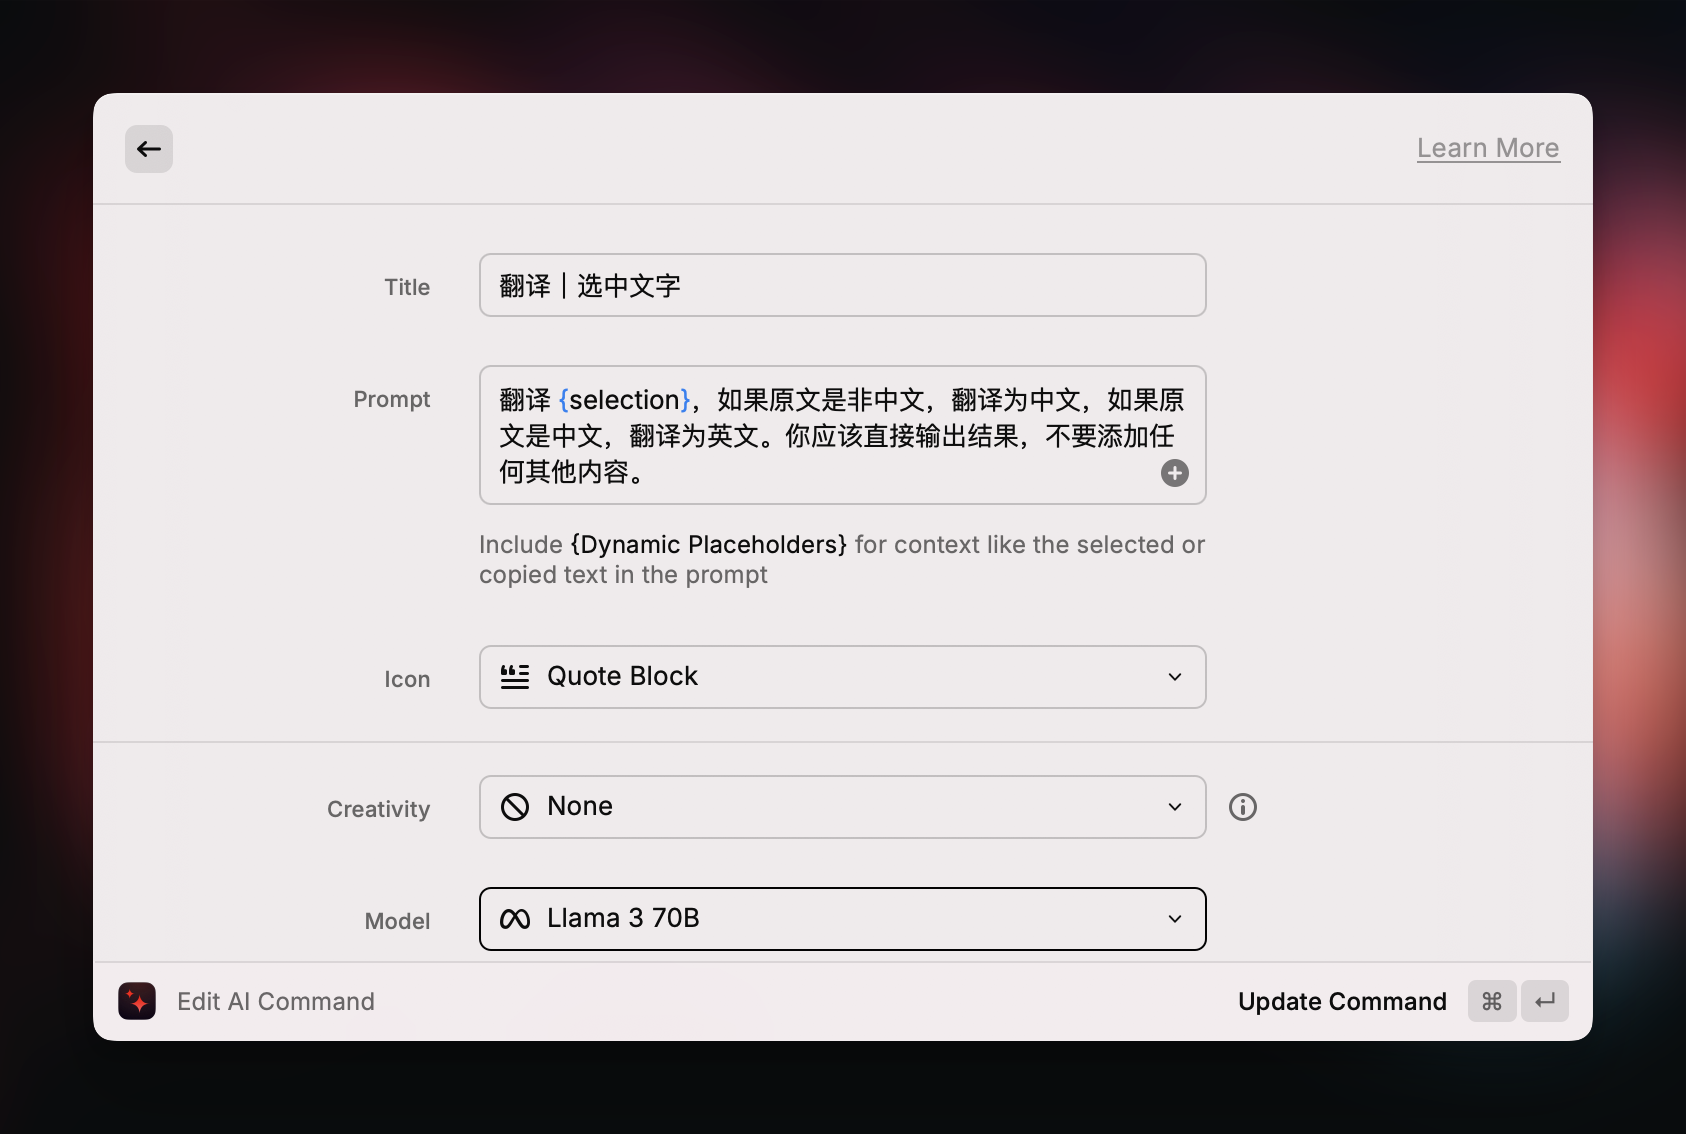Click the crossed-circle icon next to None
The height and width of the screenshot is (1134, 1686).
pyautogui.click(x=515, y=806)
